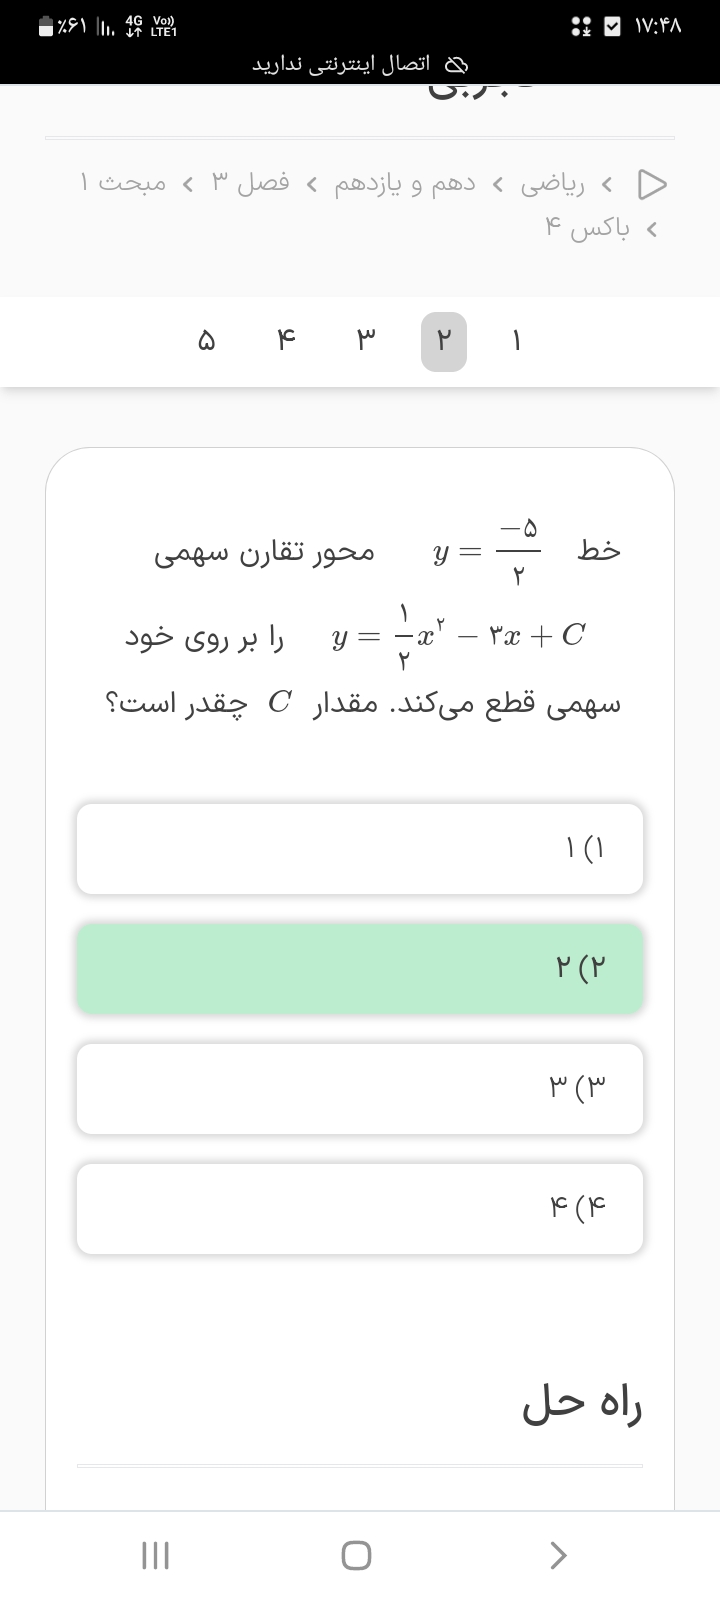Navigate to فصل ۳ breadcrumb

pos(250,184)
